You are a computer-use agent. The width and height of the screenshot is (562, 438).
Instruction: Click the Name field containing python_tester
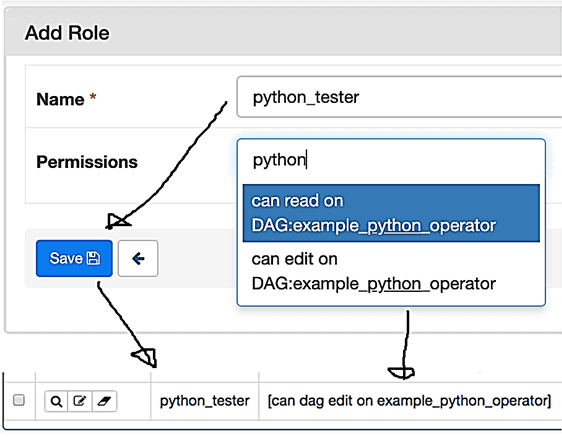pyautogui.click(x=399, y=97)
